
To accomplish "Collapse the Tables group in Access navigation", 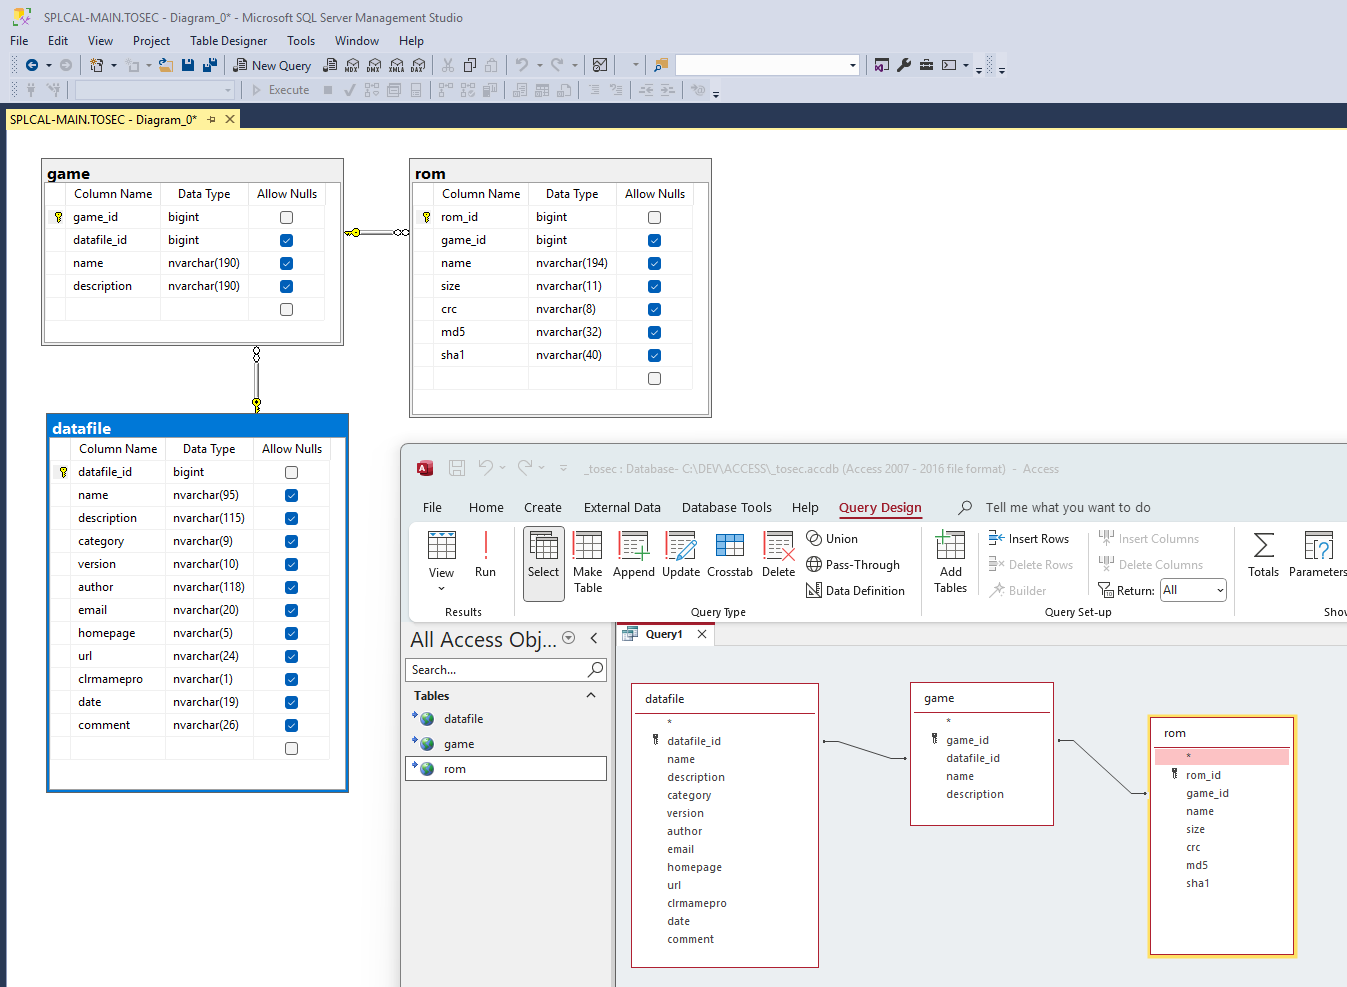I will point(591,696).
